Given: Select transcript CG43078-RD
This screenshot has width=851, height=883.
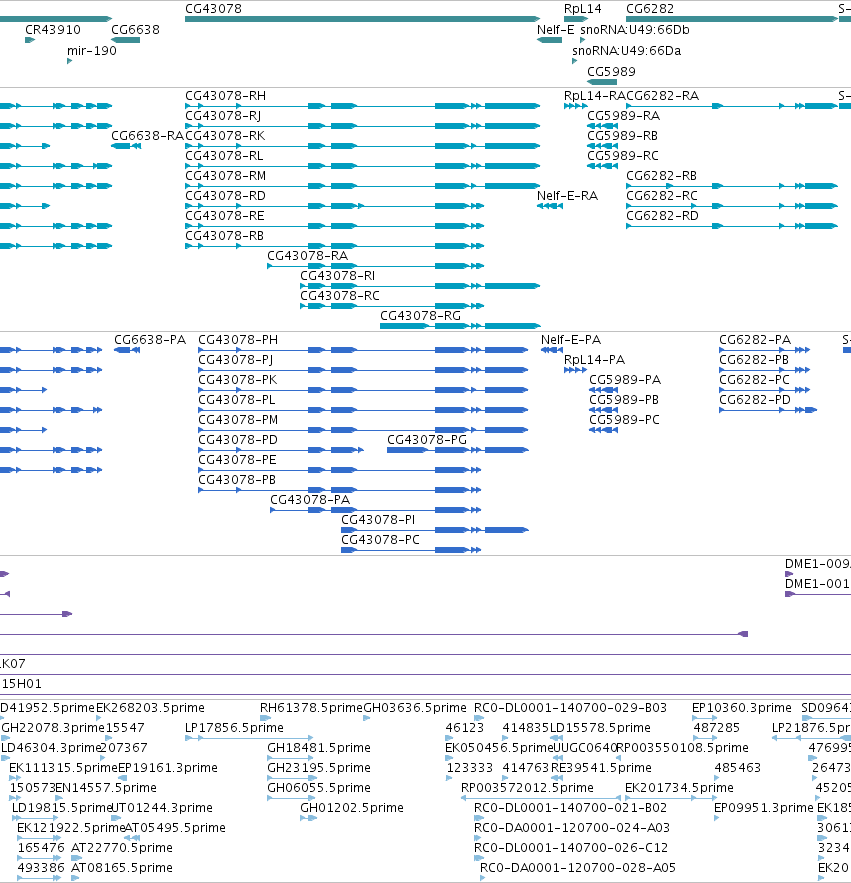Looking at the screenshot, I should (x=225, y=196).
